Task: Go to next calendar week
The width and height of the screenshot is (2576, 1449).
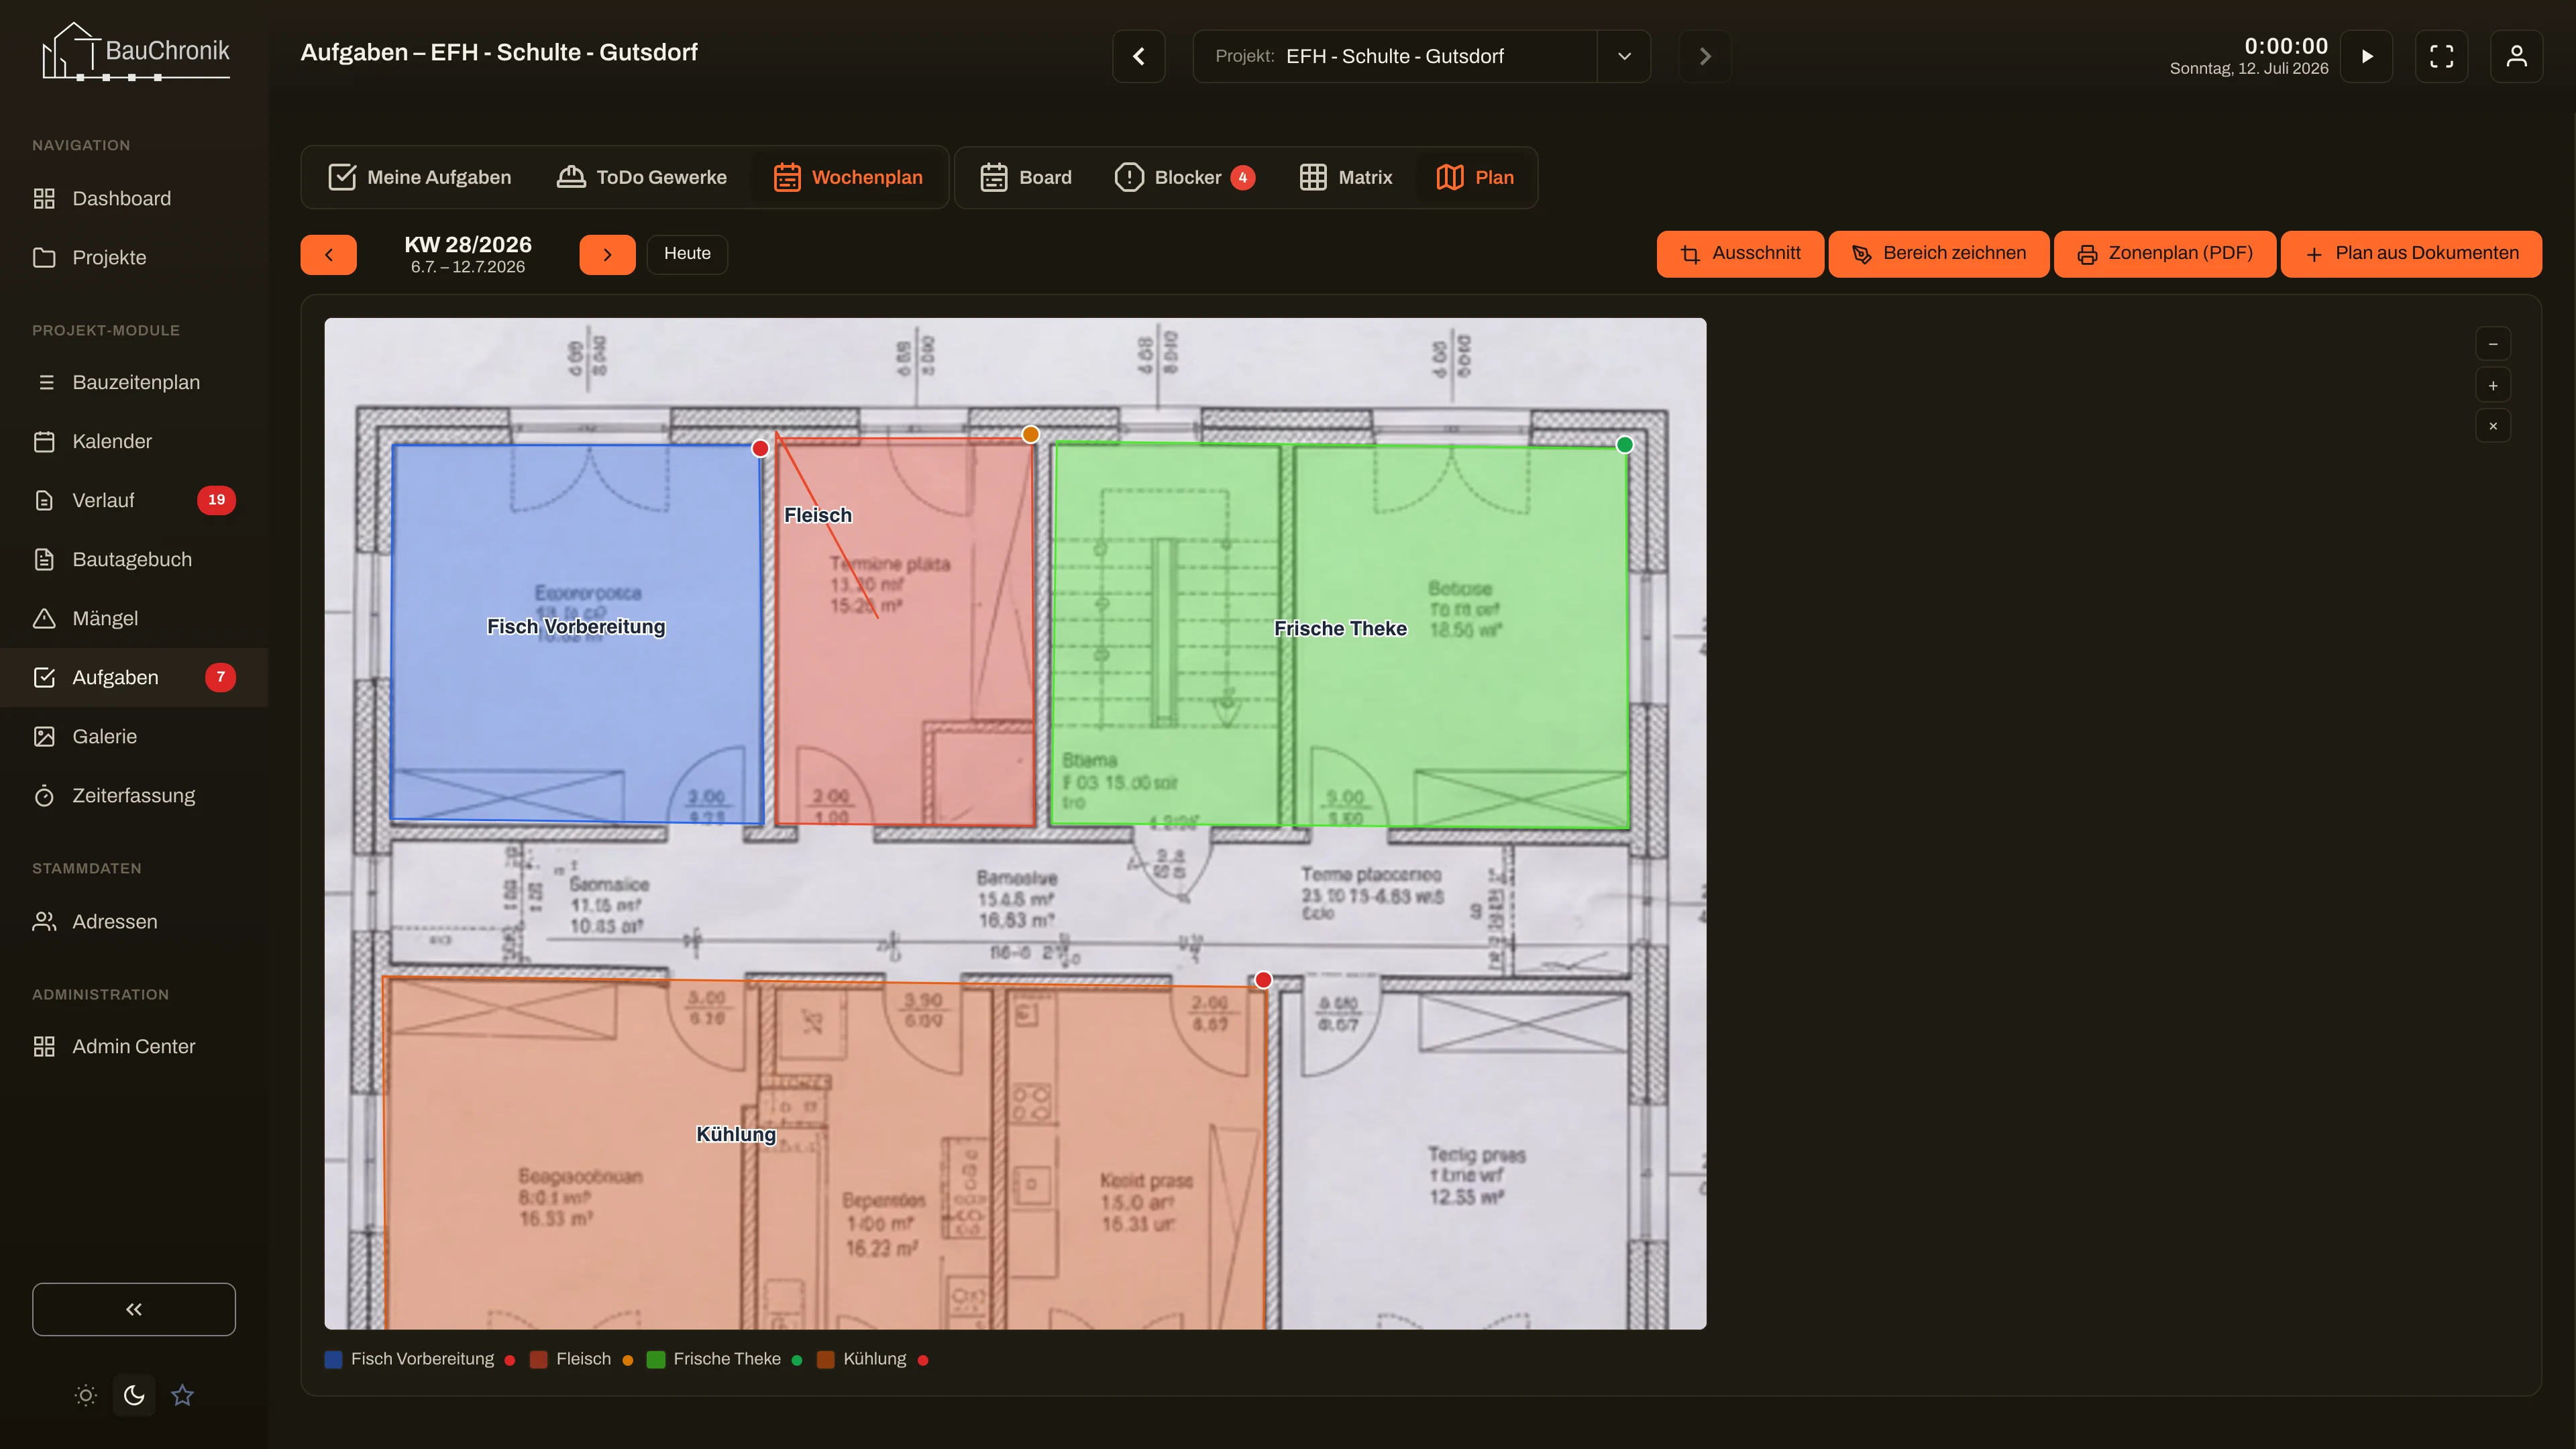Action: point(607,254)
